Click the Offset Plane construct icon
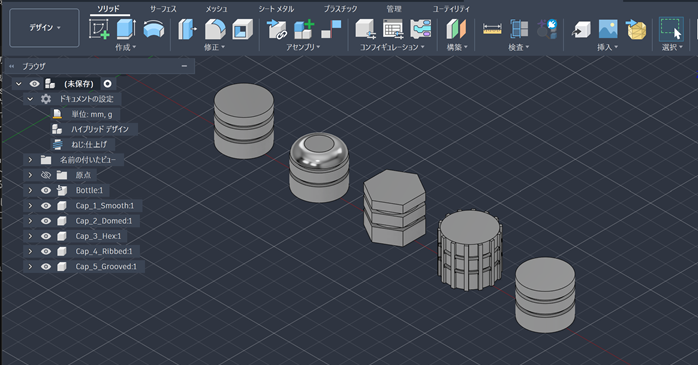Viewport: 698px width, 365px height. (456, 29)
